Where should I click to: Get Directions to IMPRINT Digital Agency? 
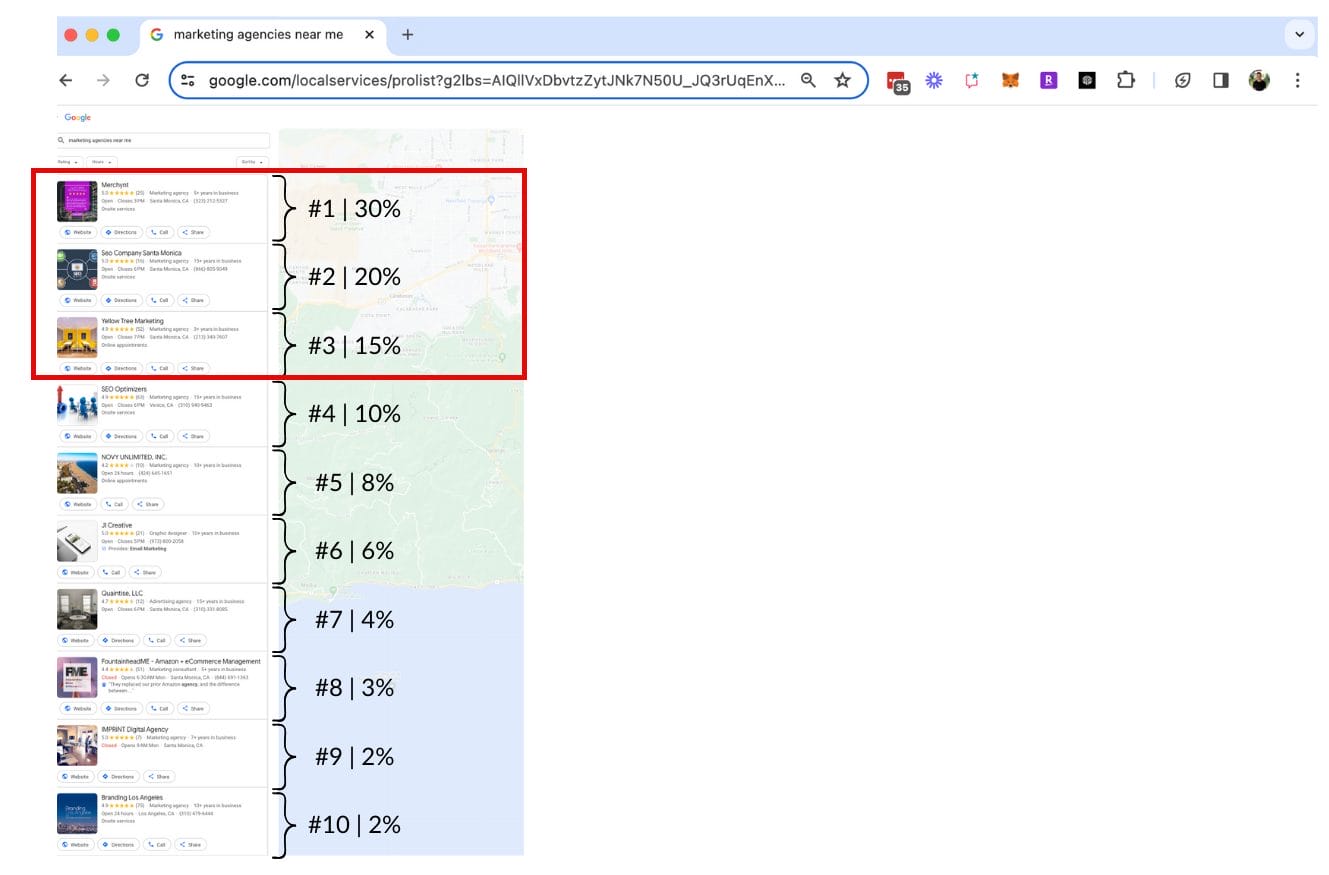click(x=119, y=776)
